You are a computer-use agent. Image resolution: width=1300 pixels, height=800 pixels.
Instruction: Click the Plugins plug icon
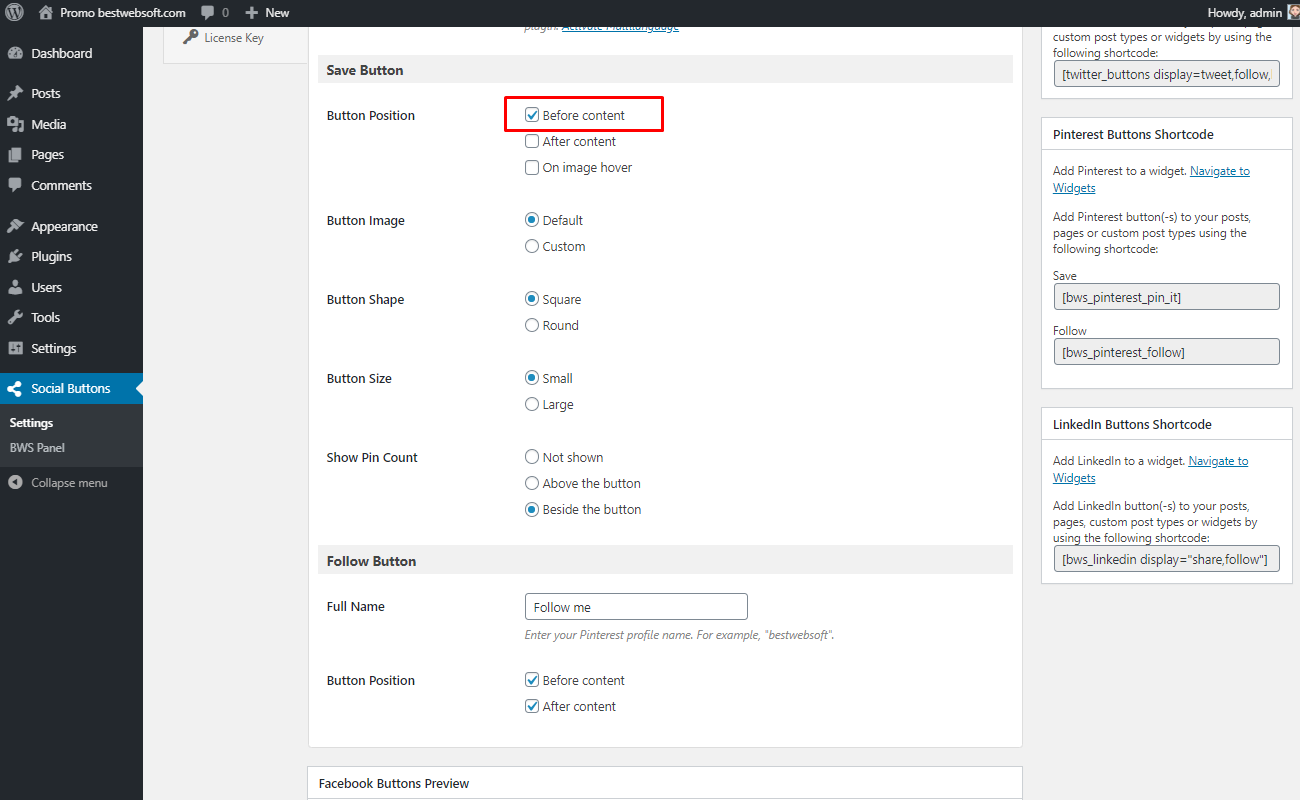click(15, 256)
